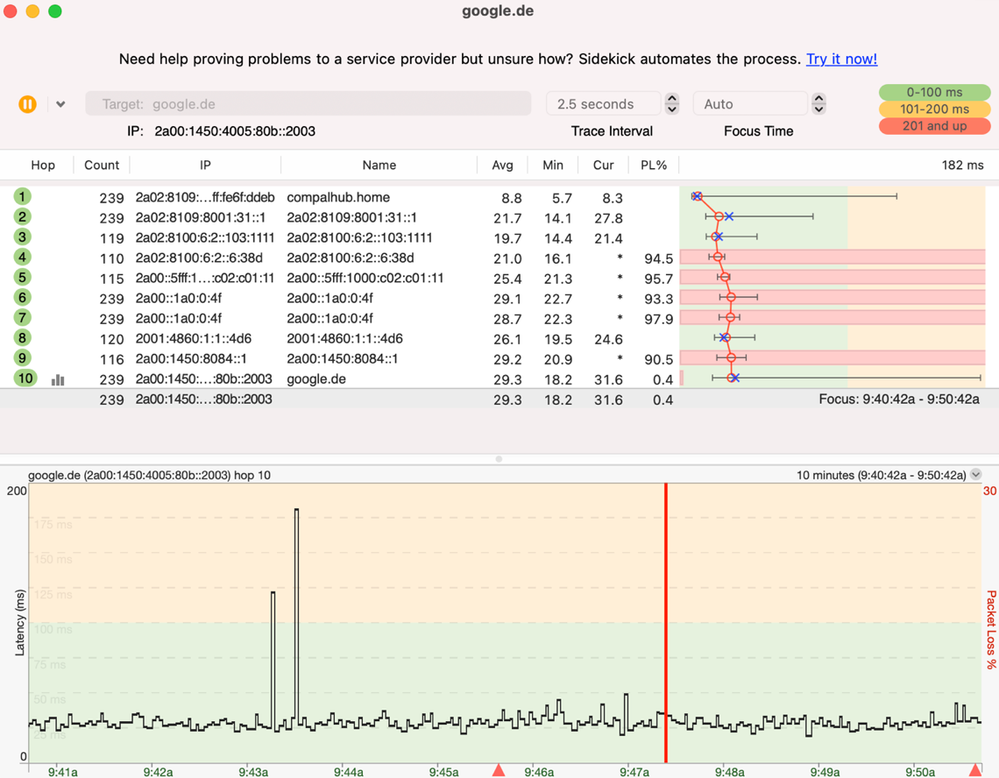The image size is (999, 778).
Task: Select the hop 6 green circle icon
Action: pyautogui.click(x=22, y=298)
